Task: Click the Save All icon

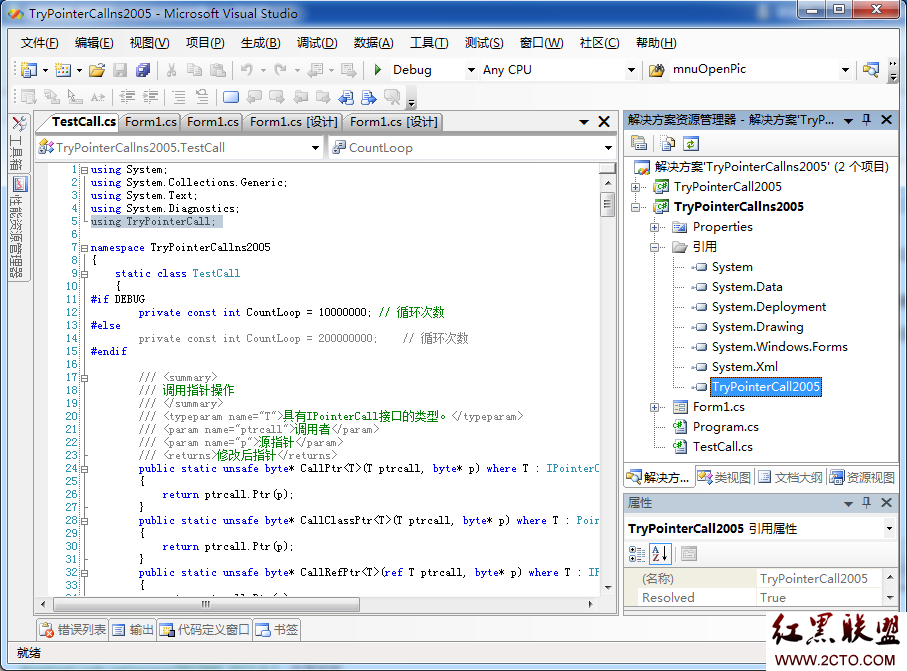Action: click(x=143, y=70)
